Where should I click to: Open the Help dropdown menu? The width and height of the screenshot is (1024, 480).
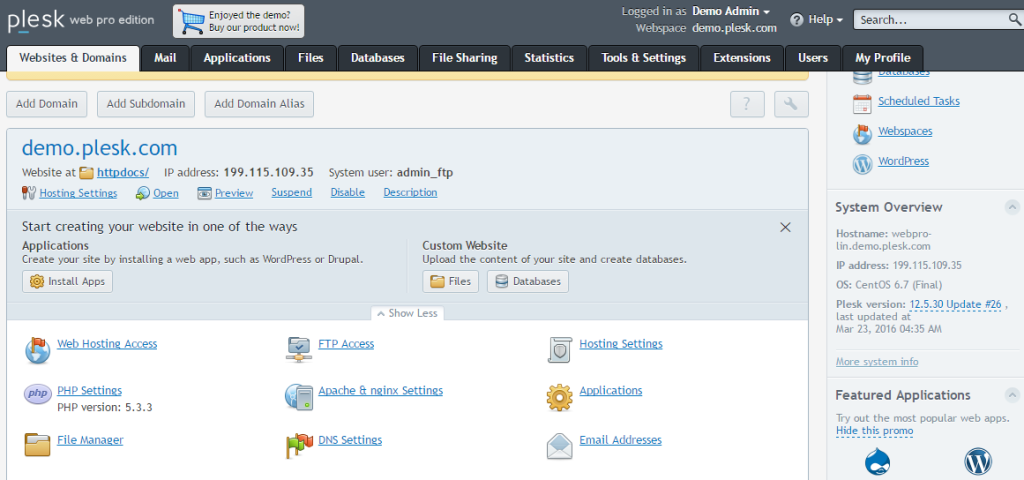(816, 20)
